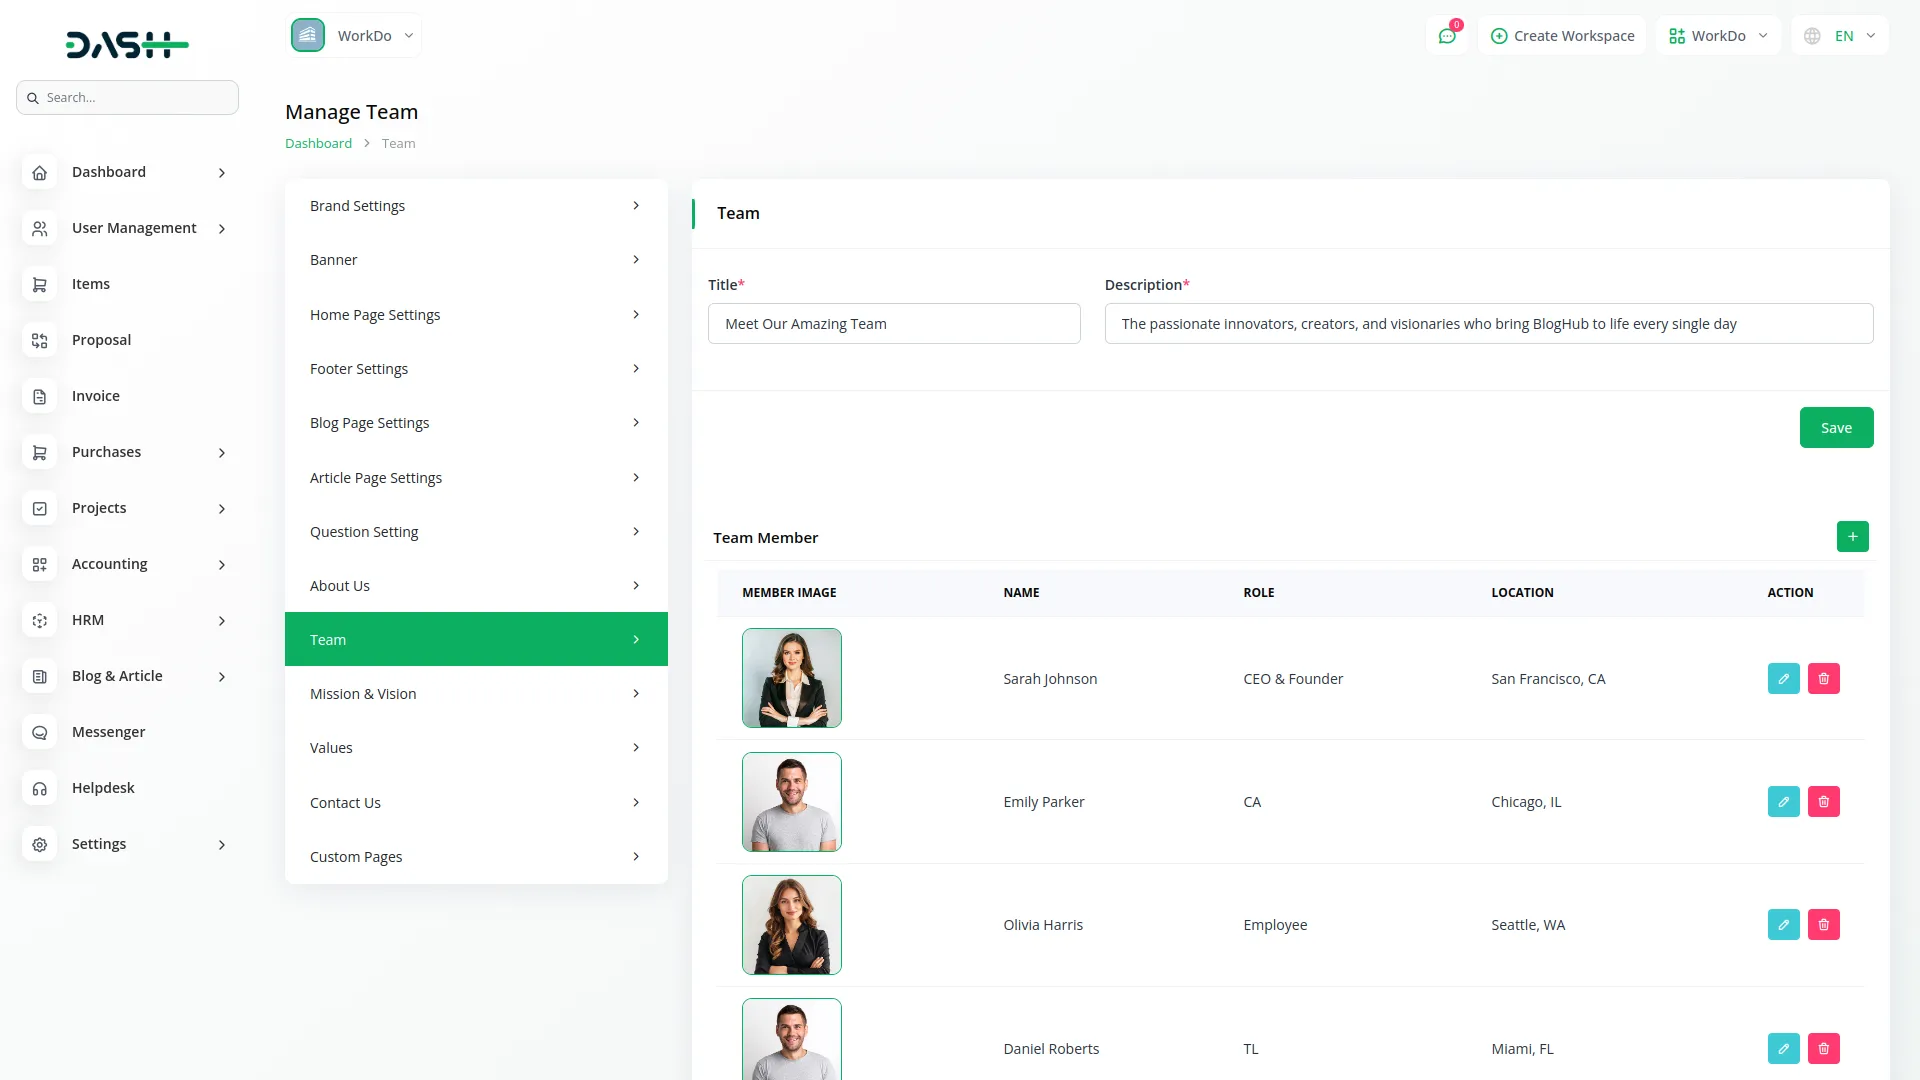The height and width of the screenshot is (1080, 1920).
Task: Expand the Accounting sidebar menu
Action: click(127, 565)
